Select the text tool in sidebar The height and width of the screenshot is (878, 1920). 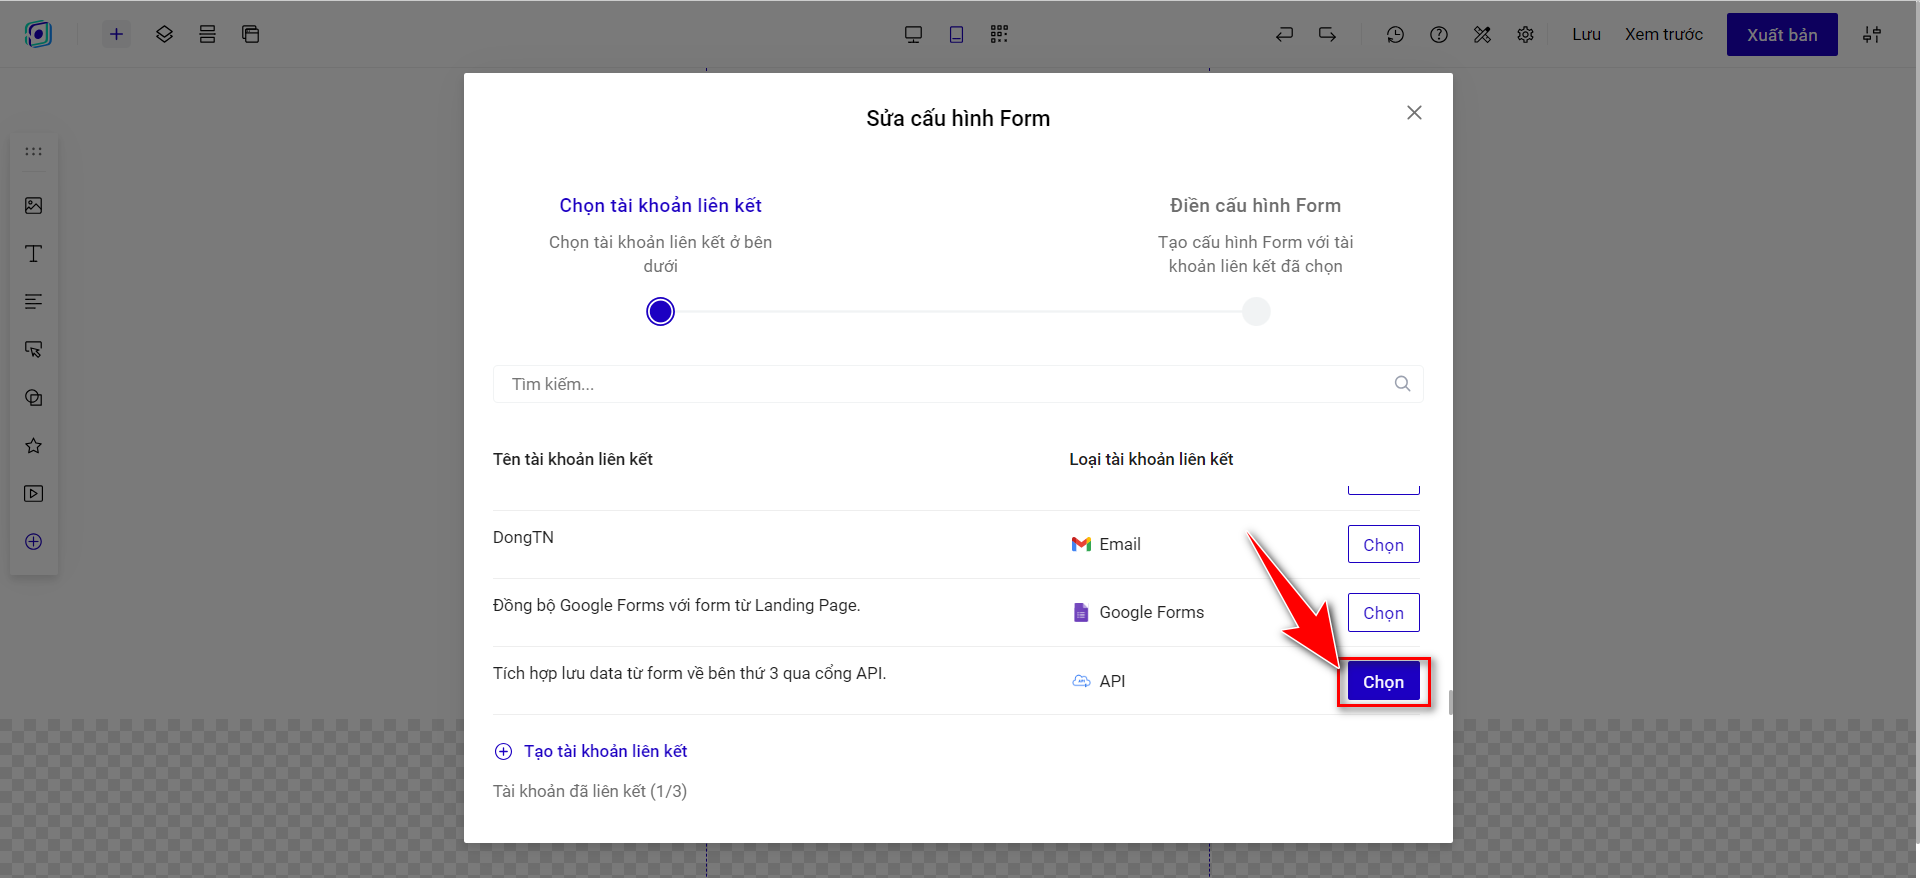pos(34,253)
